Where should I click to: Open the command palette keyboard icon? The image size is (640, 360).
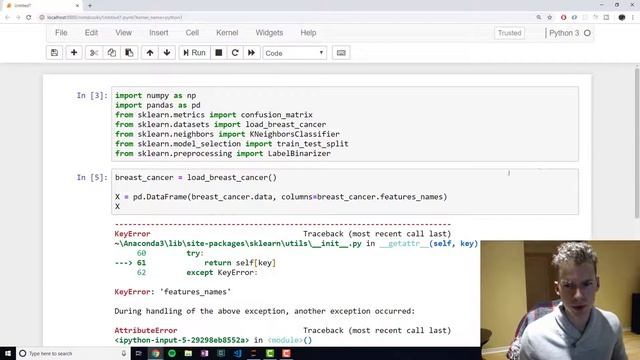click(341, 53)
